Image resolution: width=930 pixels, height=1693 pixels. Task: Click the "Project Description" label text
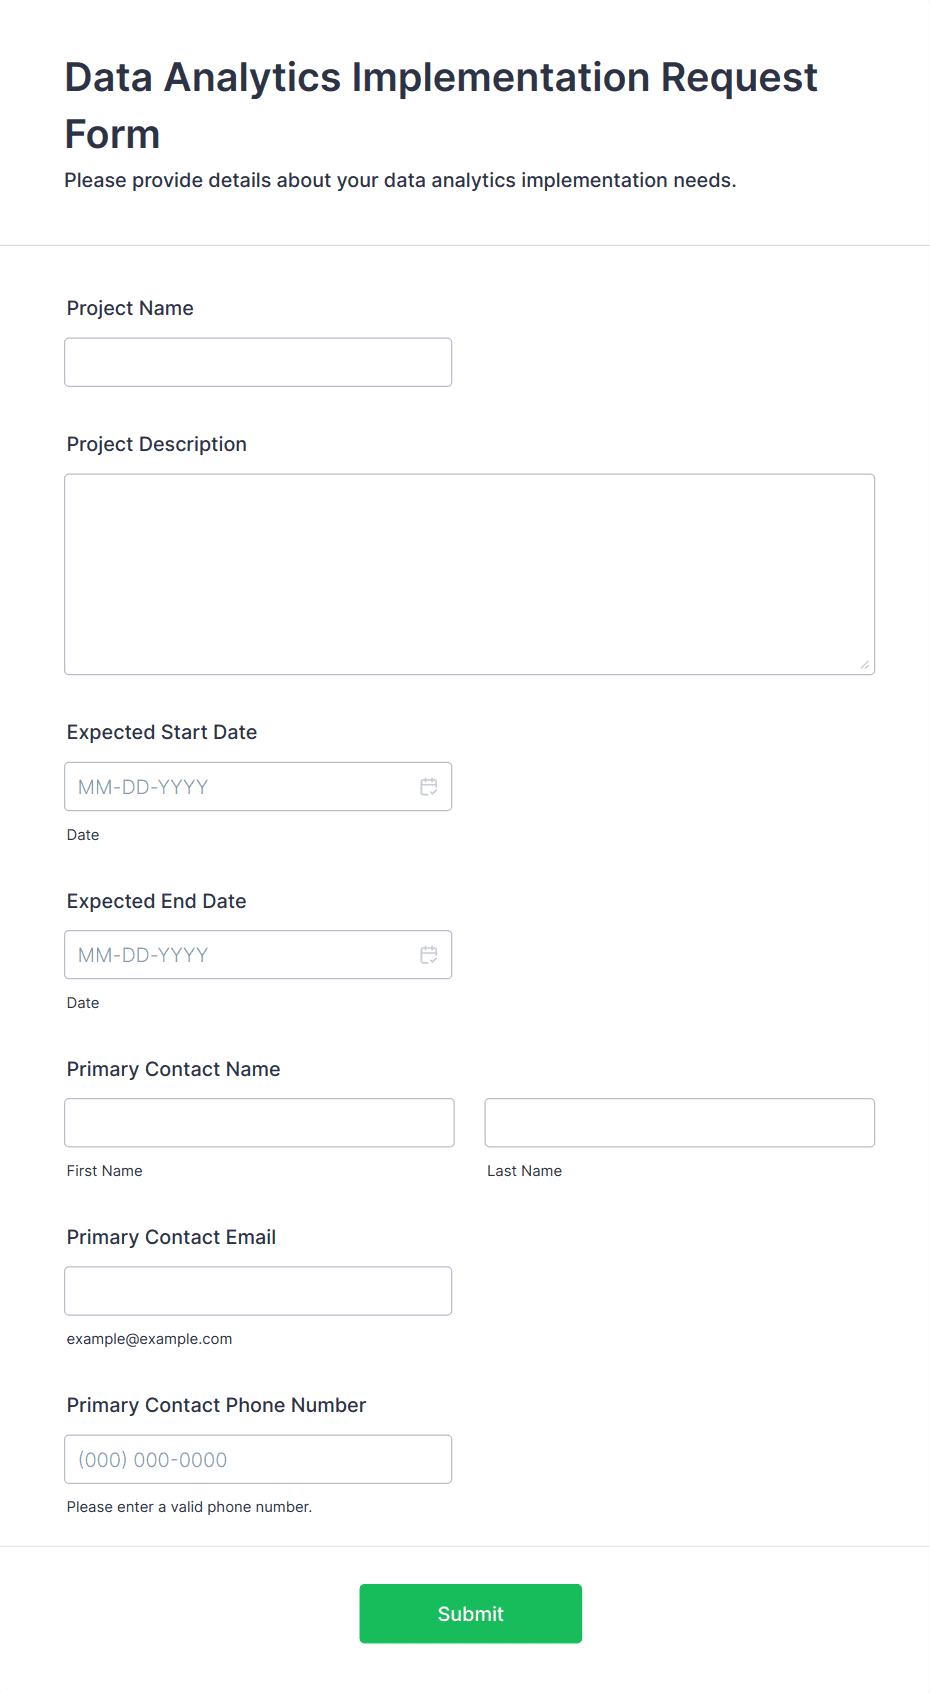[x=157, y=444]
